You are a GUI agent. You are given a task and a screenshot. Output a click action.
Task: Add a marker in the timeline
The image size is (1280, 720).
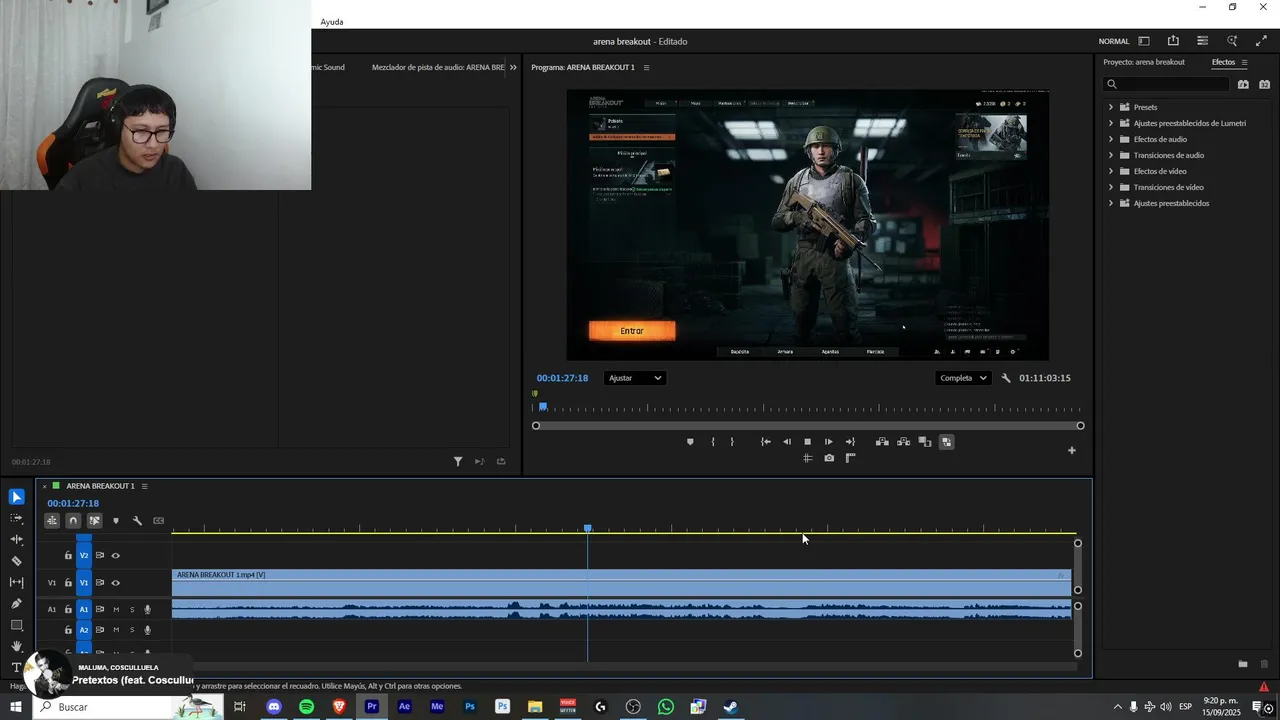point(116,521)
